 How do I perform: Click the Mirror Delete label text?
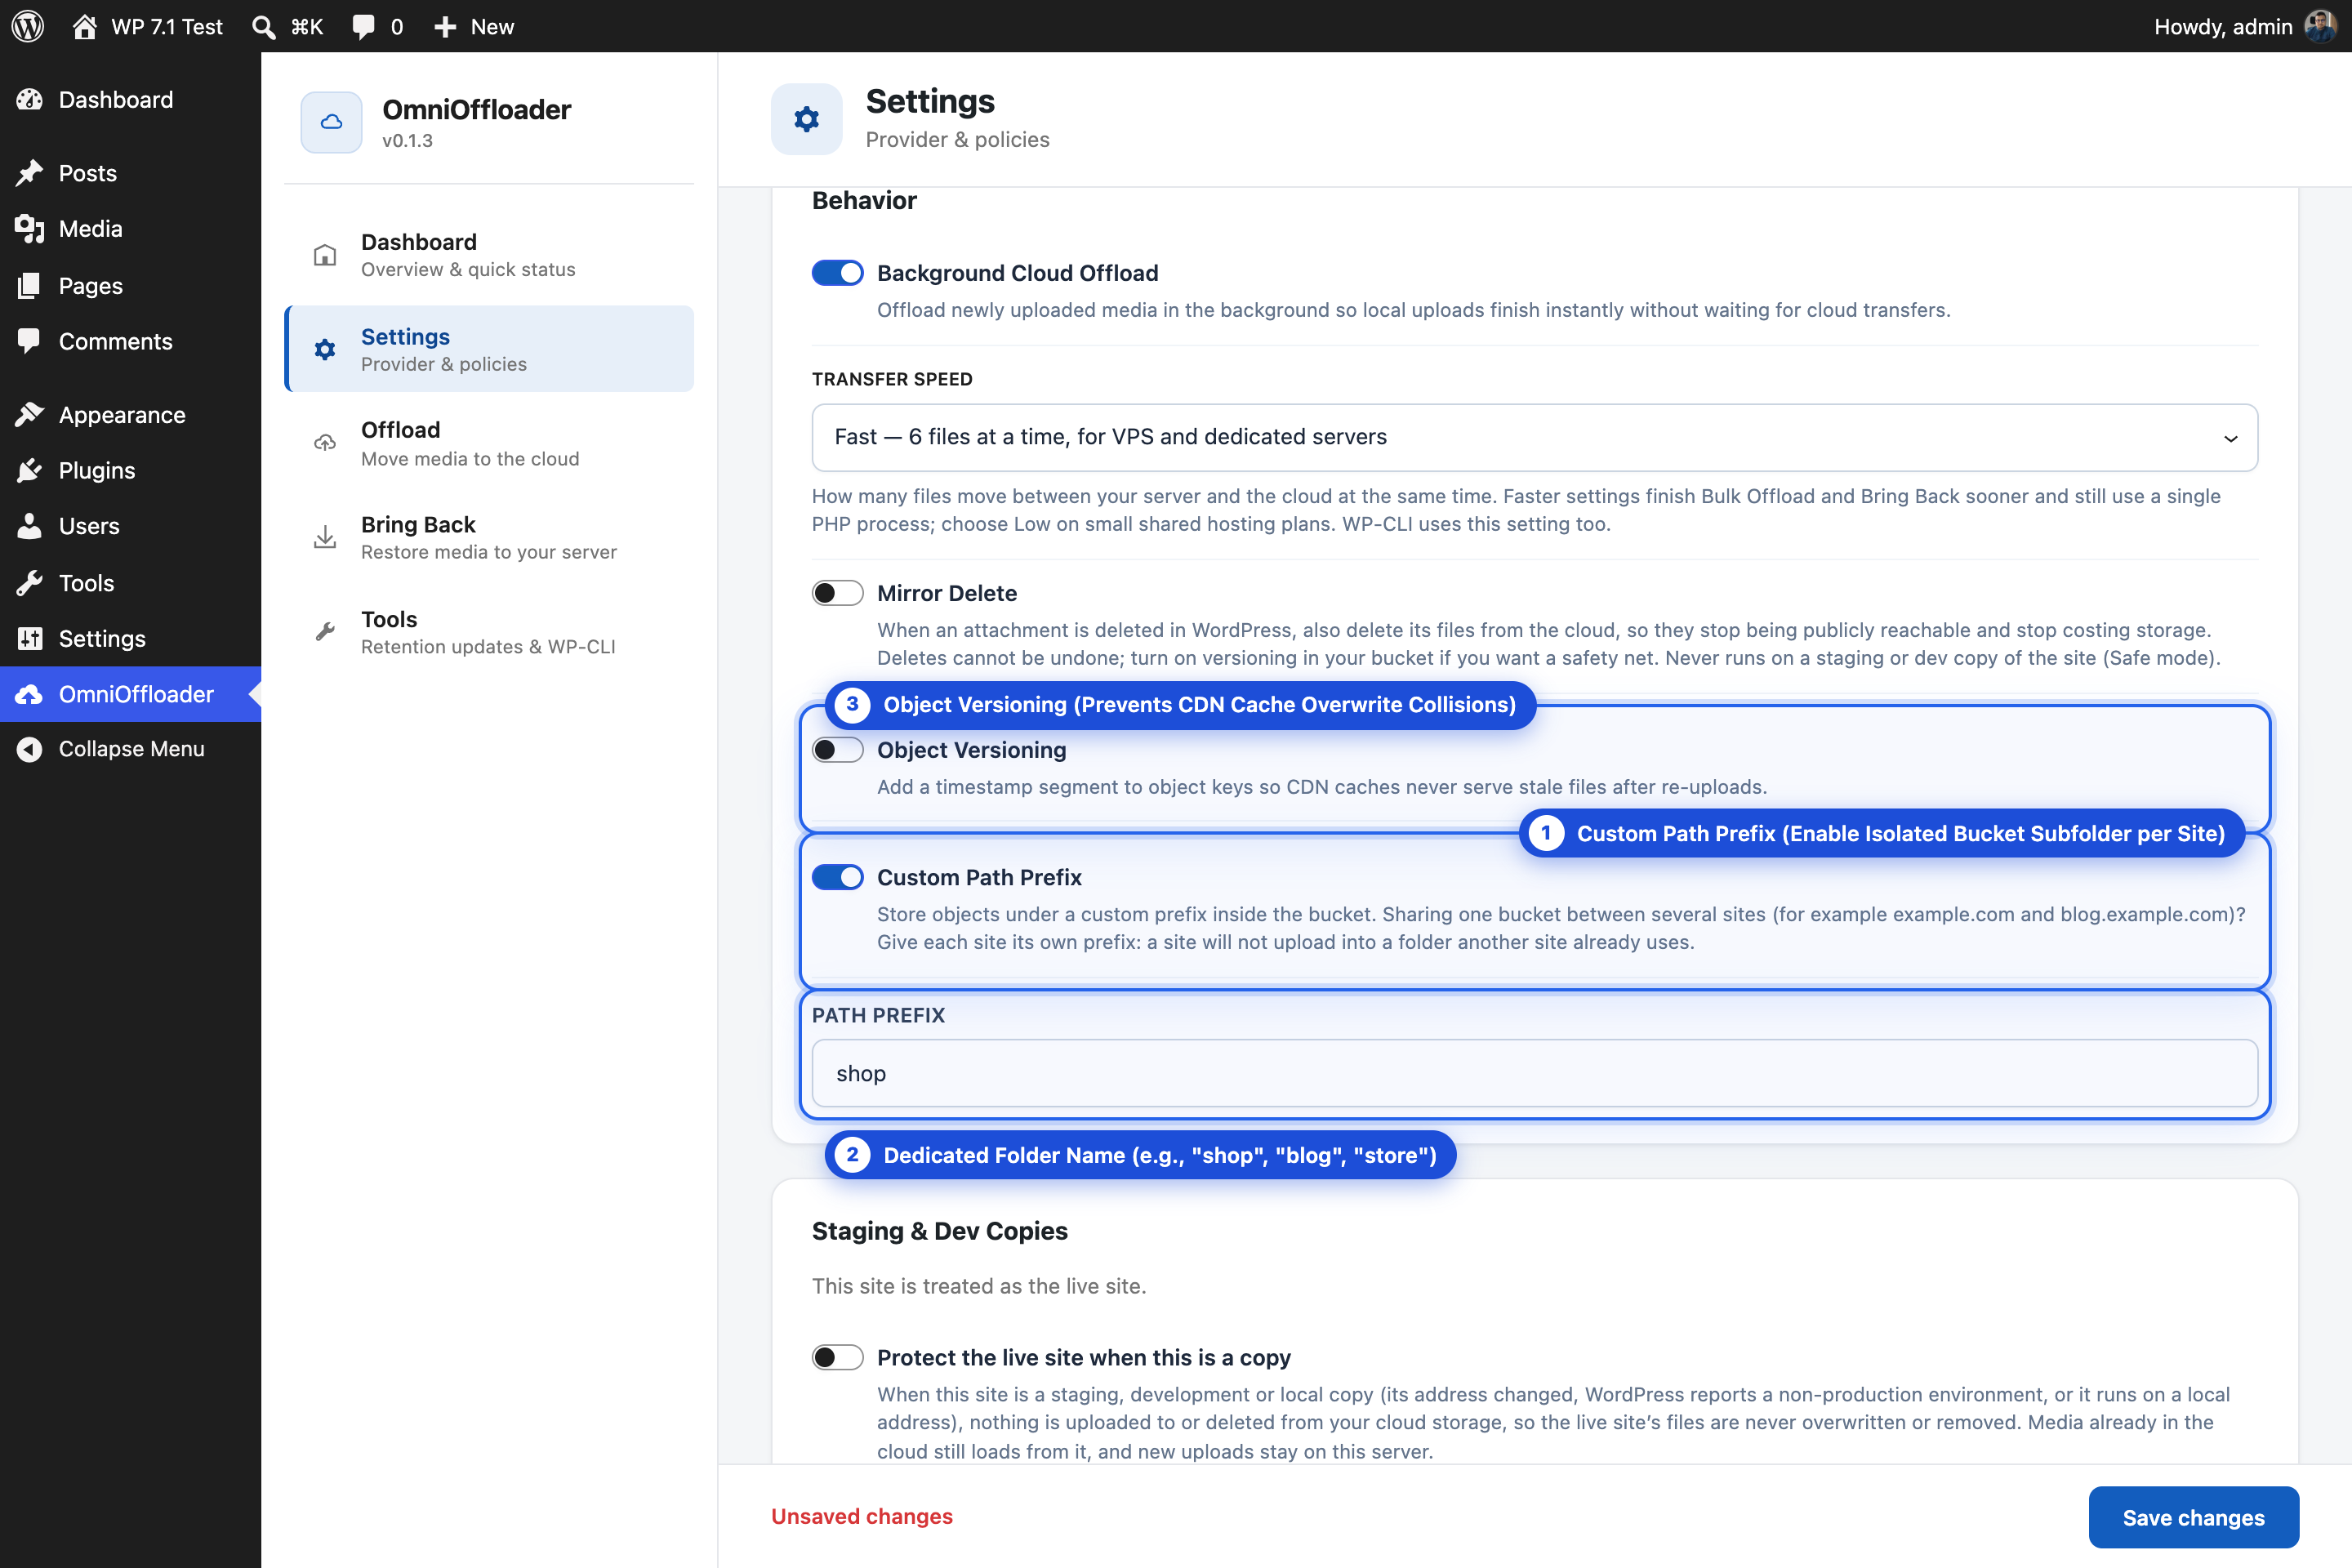click(947, 593)
